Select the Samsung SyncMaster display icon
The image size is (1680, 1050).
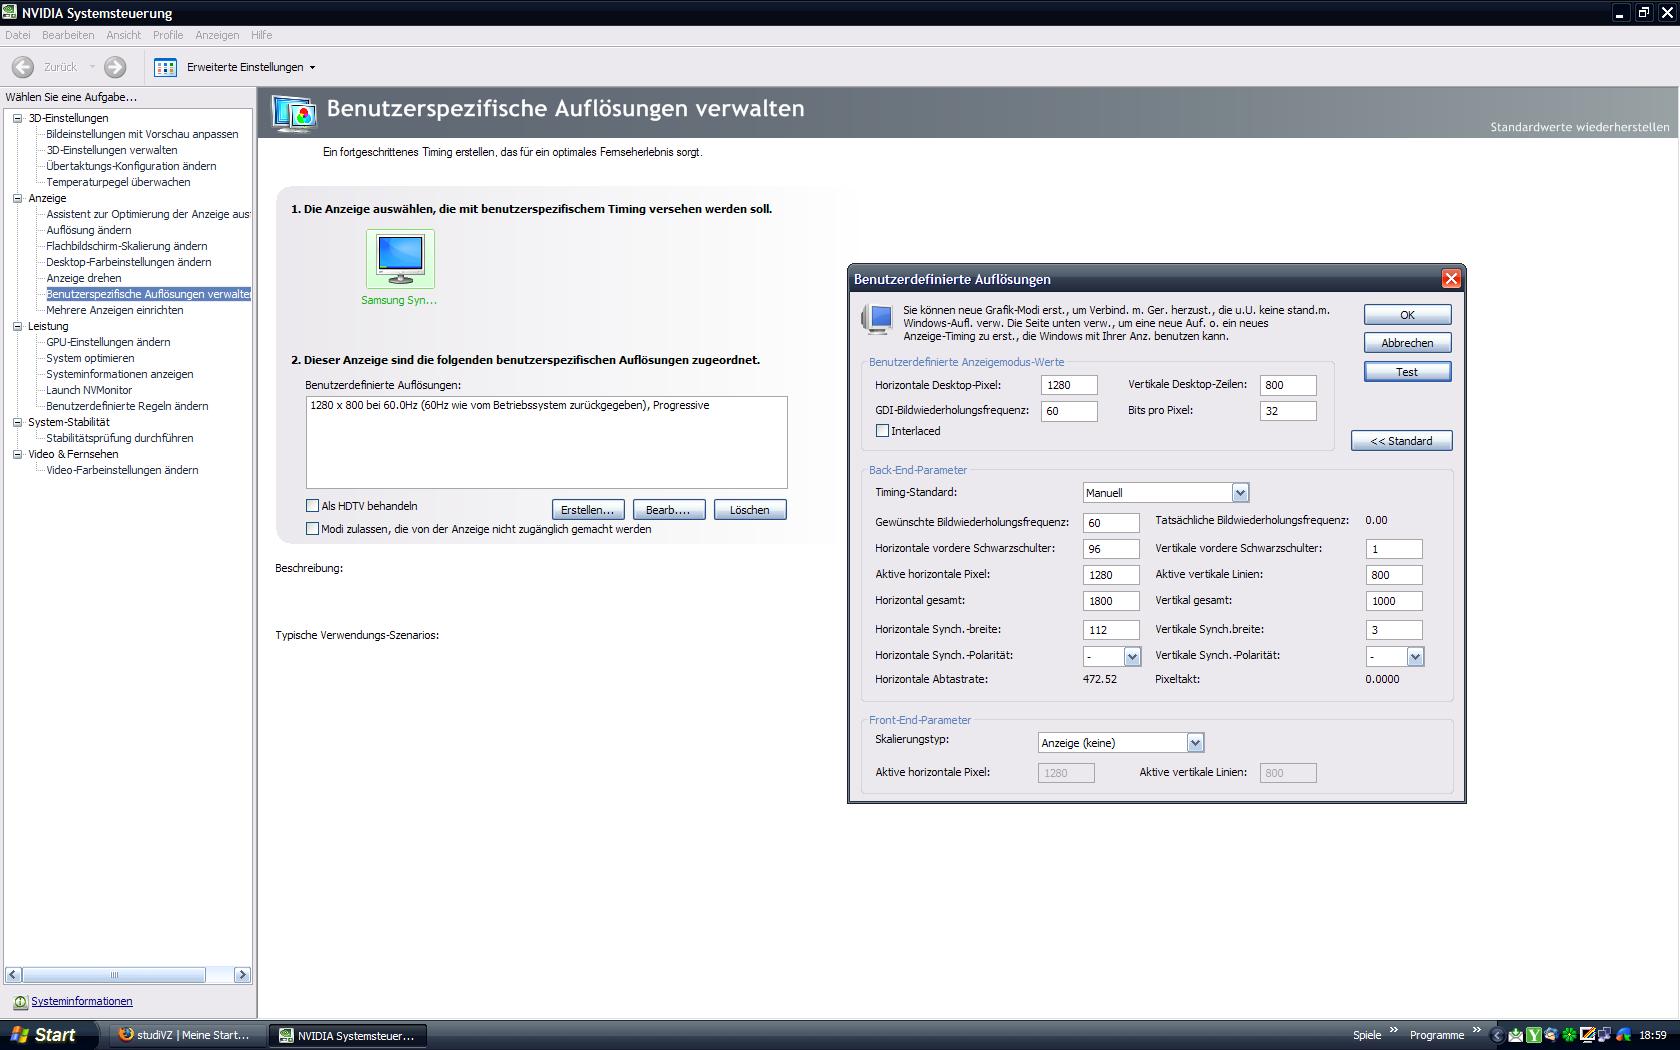click(400, 259)
